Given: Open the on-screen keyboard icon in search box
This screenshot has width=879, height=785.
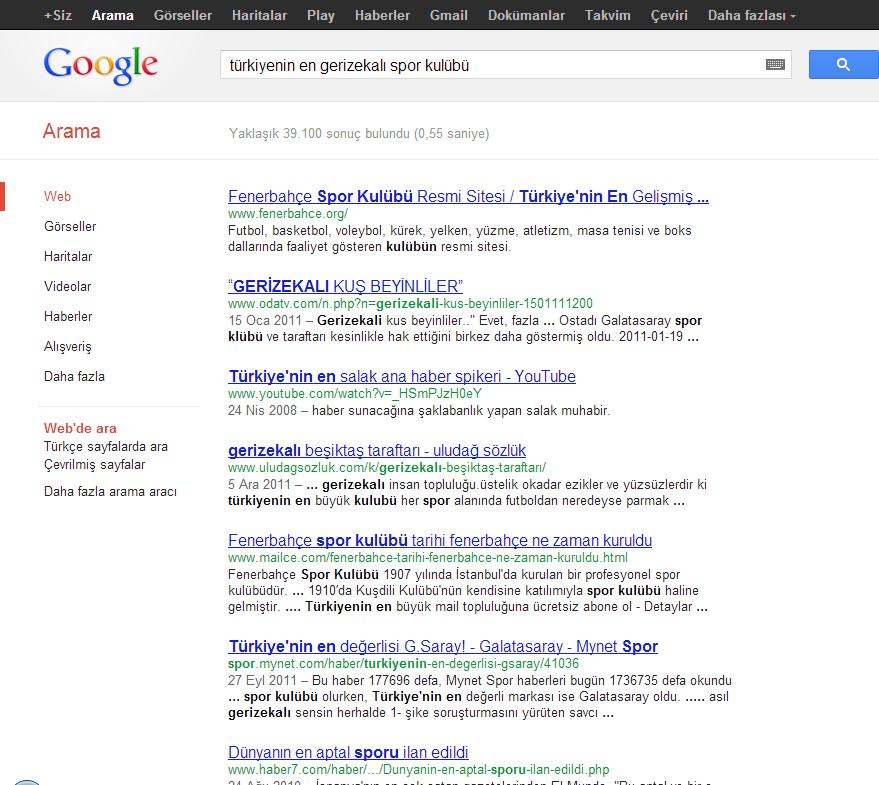Looking at the screenshot, I should pos(775,64).
